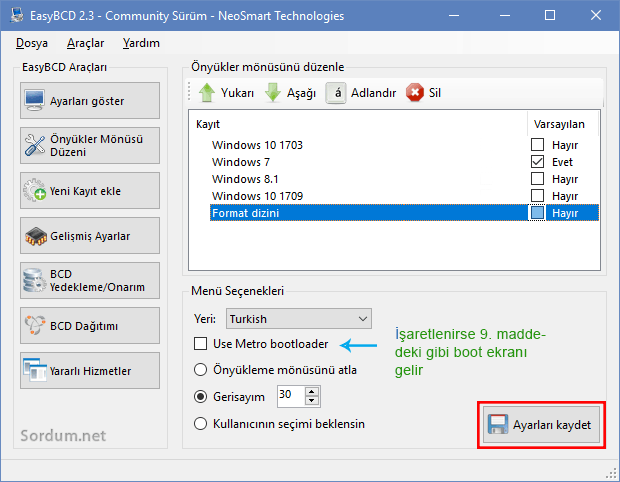This screenshot has height=482, width=620.
Task: Open Yeni Kayıt ekle tool
Action: [x=90, y=191]
